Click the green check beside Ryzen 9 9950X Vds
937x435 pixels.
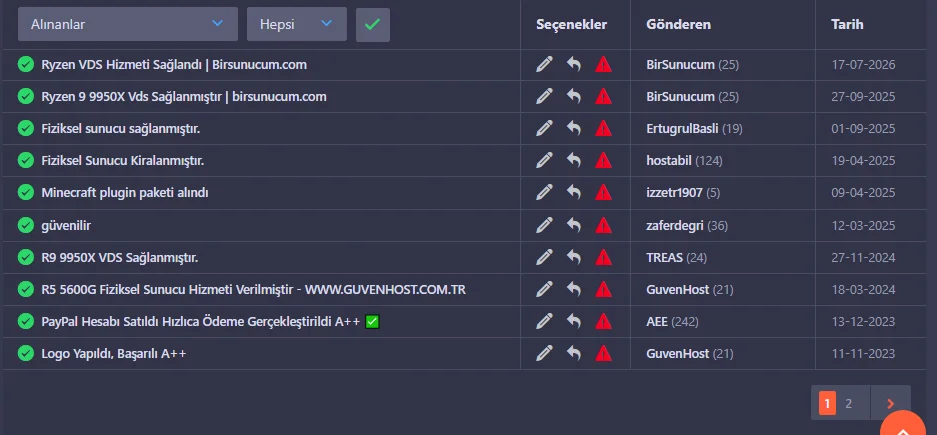[x=25, y=96]
